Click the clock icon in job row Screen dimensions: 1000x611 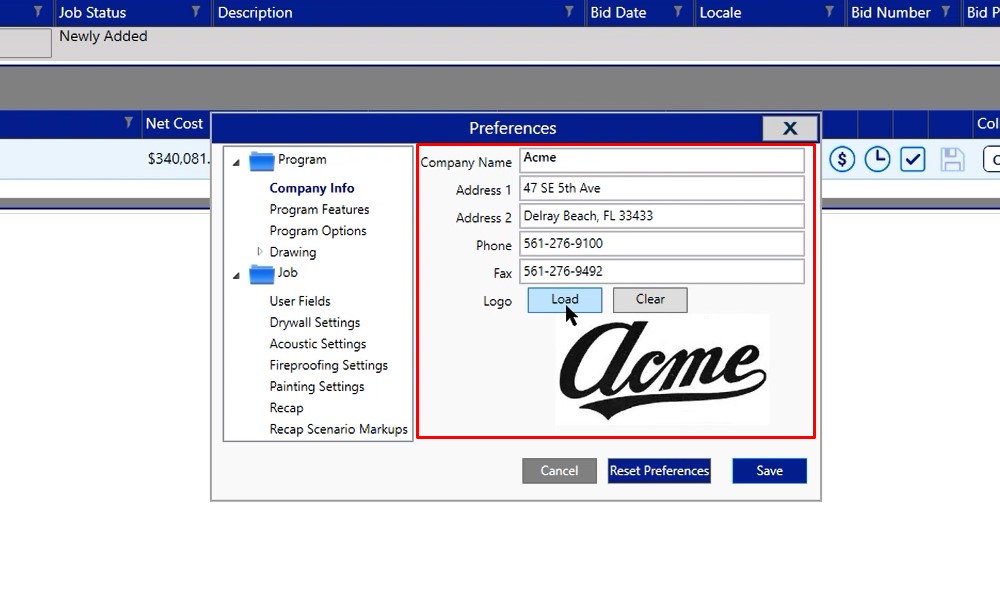coord(877,159)
